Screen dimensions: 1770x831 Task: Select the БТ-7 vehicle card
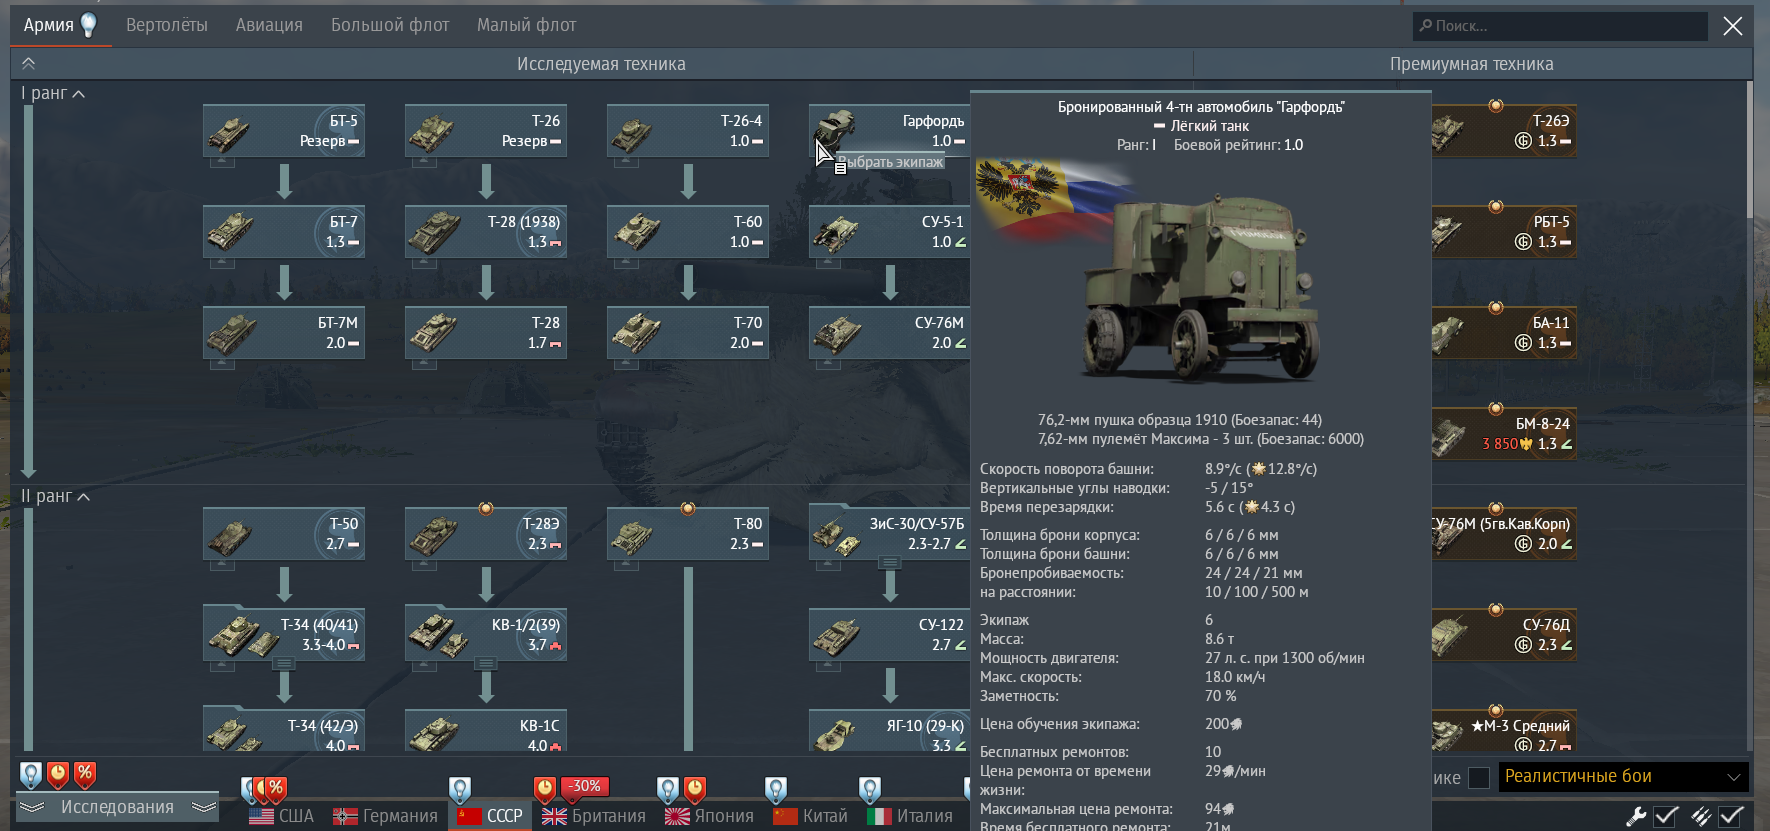click(284, 233)
